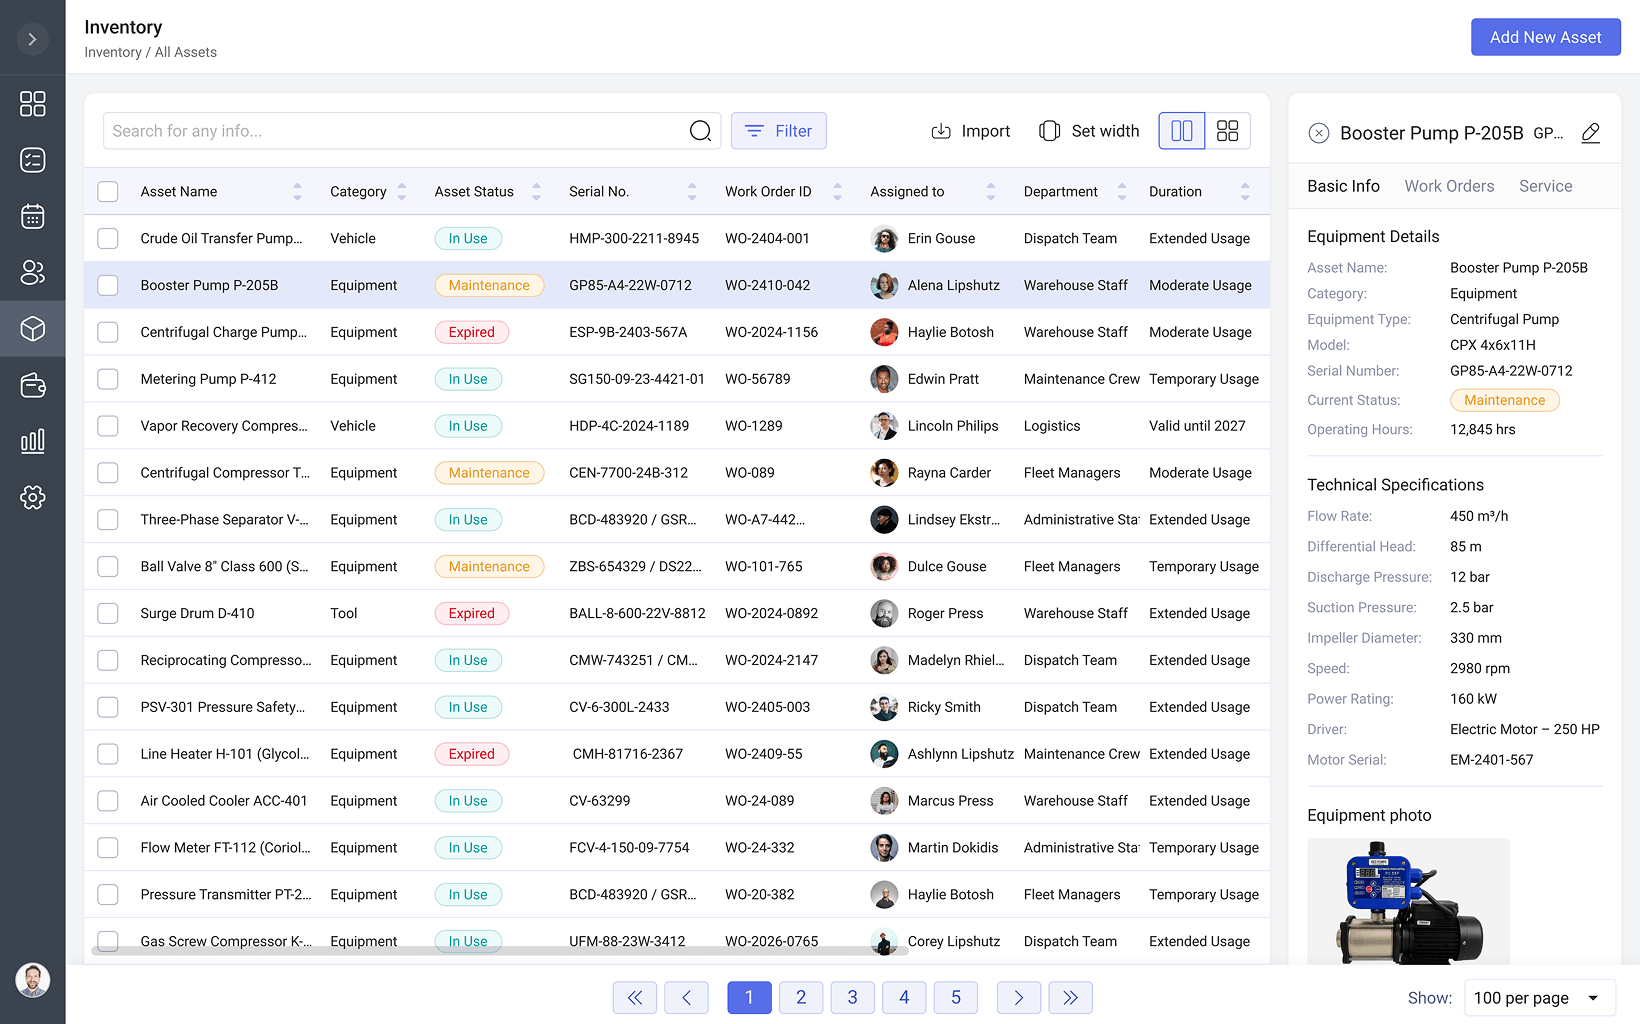
Task: Close the Booster Pump details panel
Action: [1318, 133]
